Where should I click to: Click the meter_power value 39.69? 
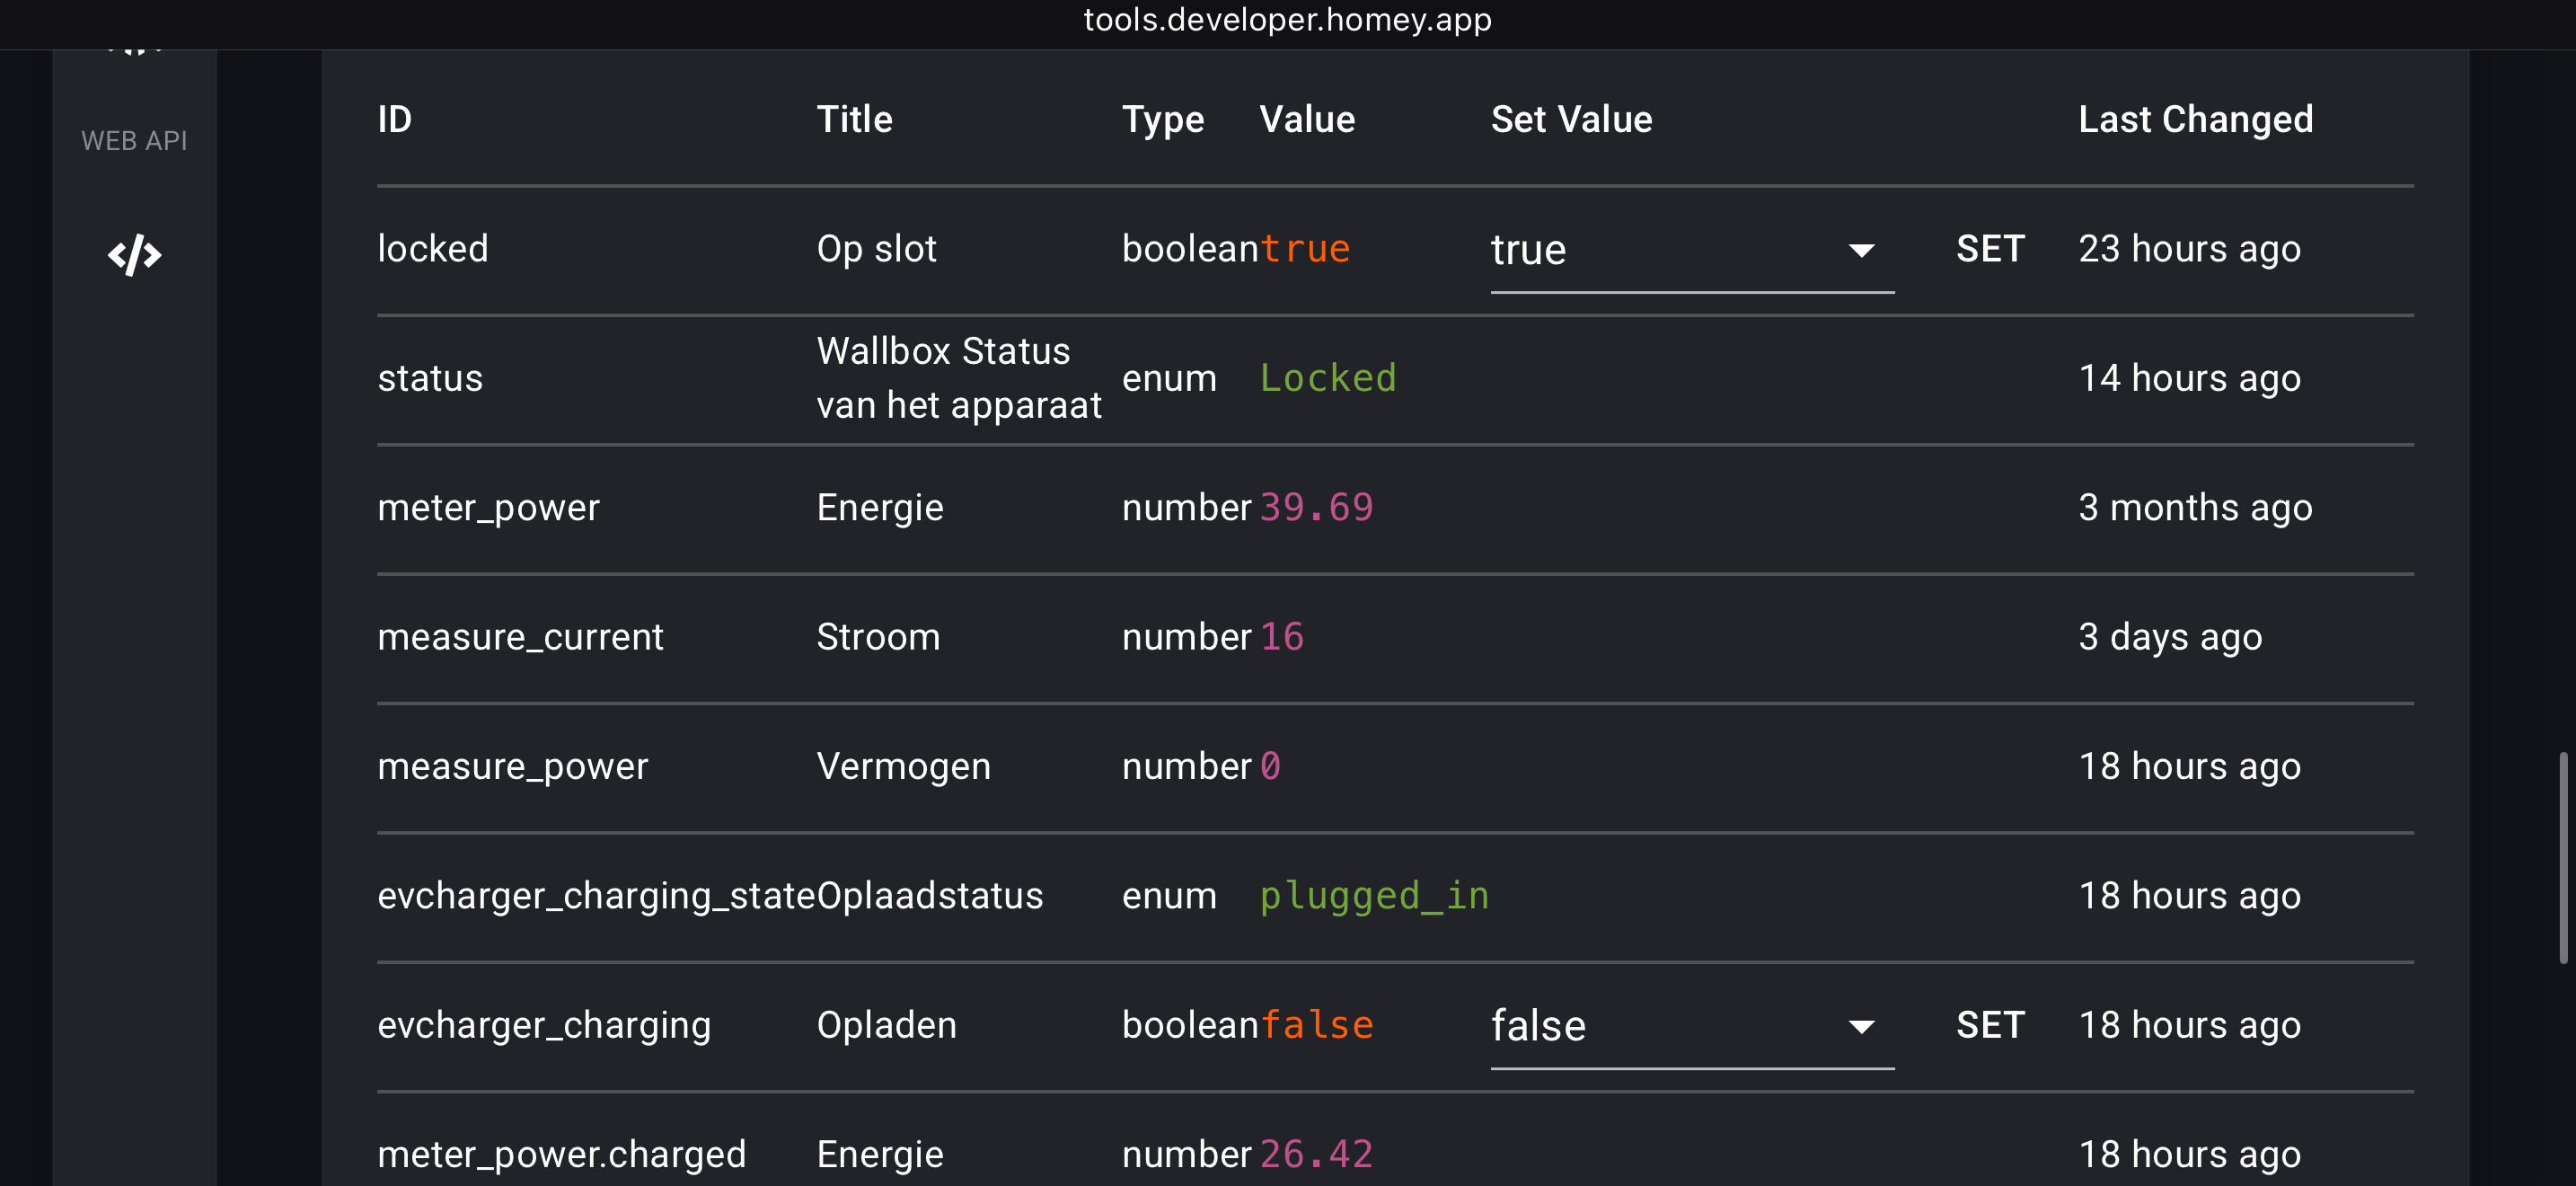tap(1316, 508)
